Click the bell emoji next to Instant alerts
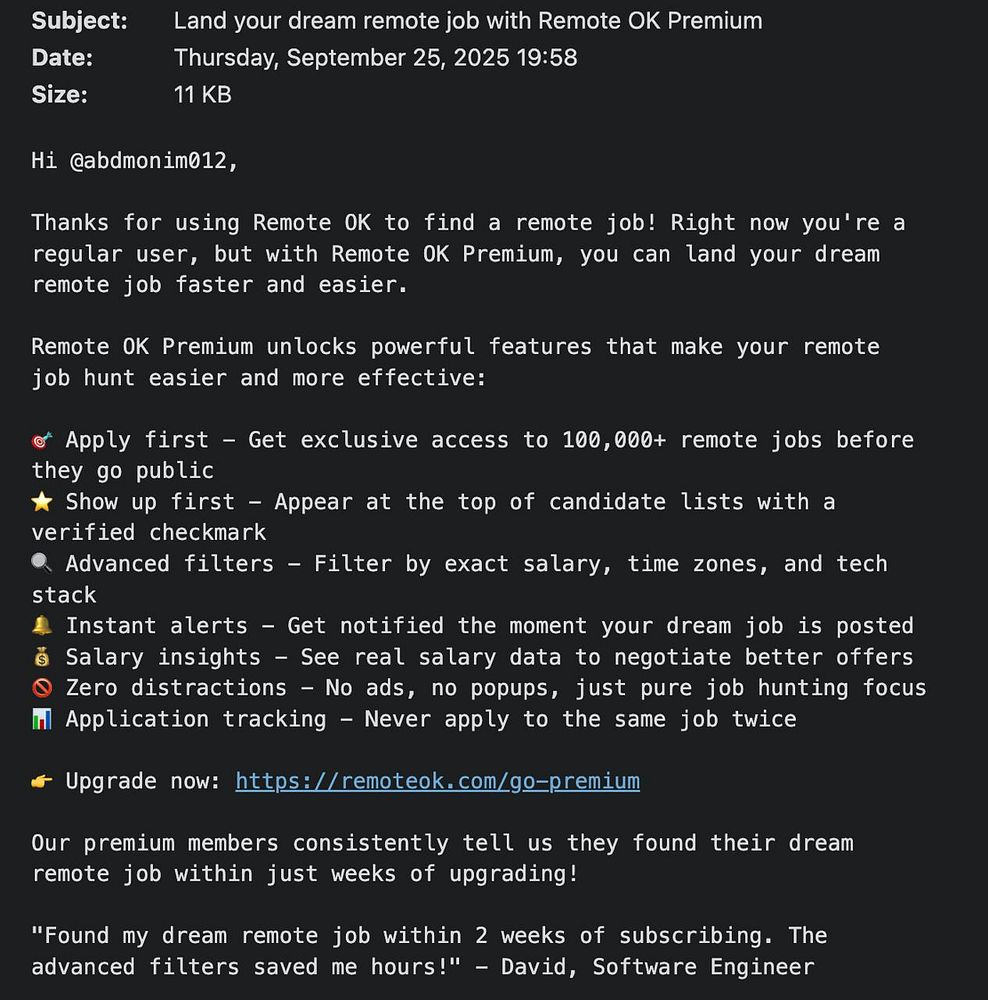Viewport: 988px width, 1000px height. [x=41, y=626]
